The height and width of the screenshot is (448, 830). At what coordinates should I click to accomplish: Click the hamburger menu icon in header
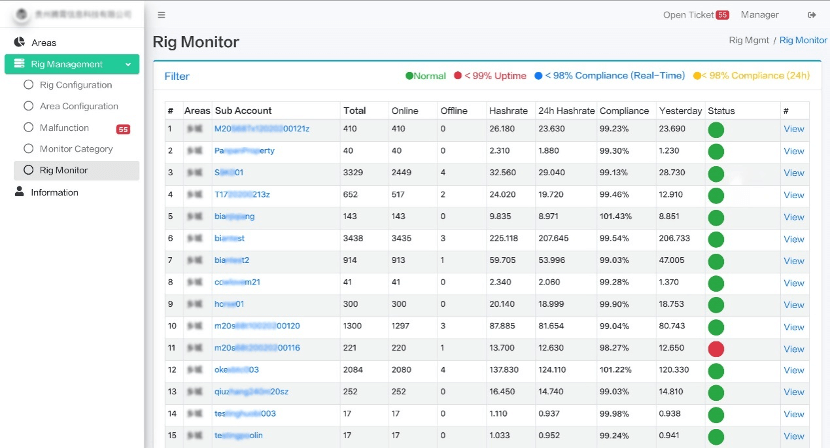click(x=162, y=15)
